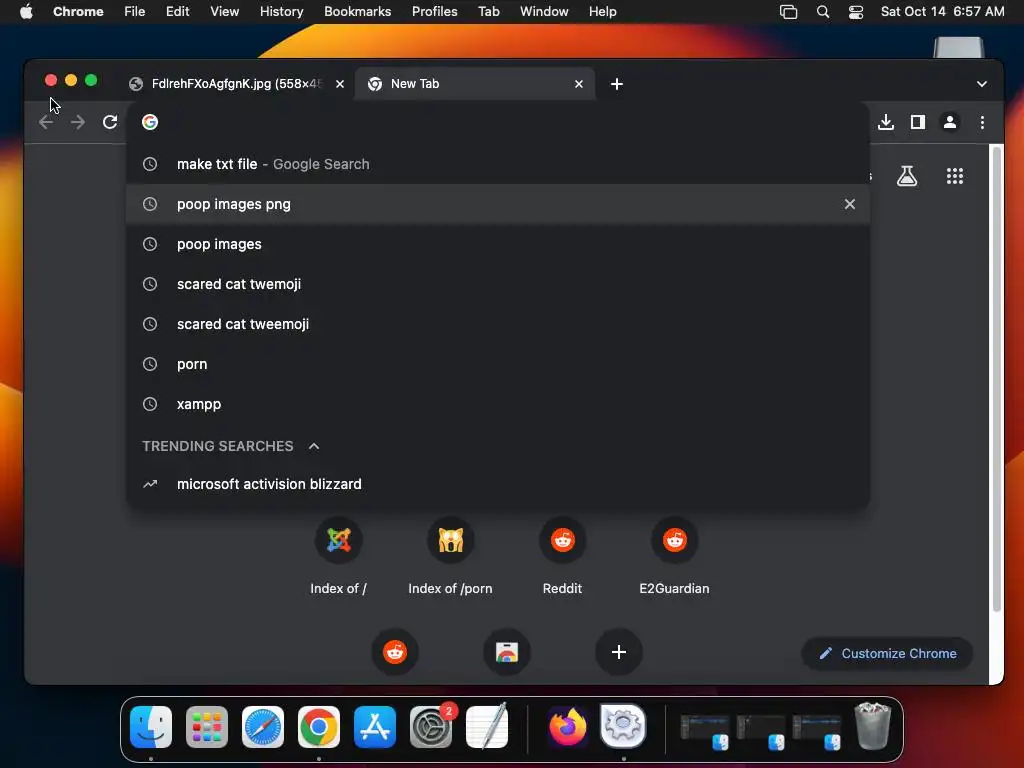Open the Search Labs flask icon
This screenshot has width=1024, height=768.
point(906,176)
